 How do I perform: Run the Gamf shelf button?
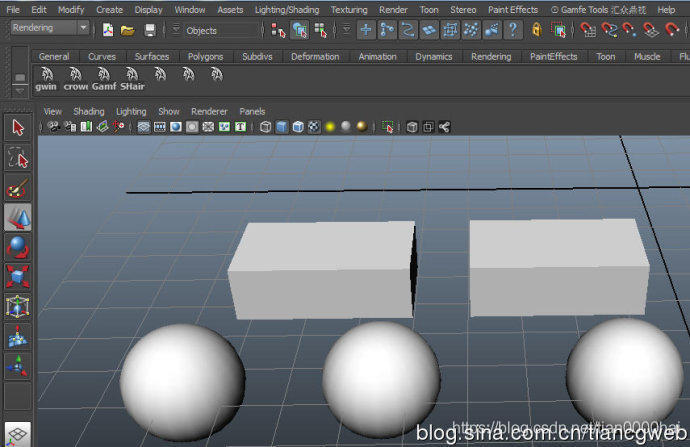(x=104, y=79)
